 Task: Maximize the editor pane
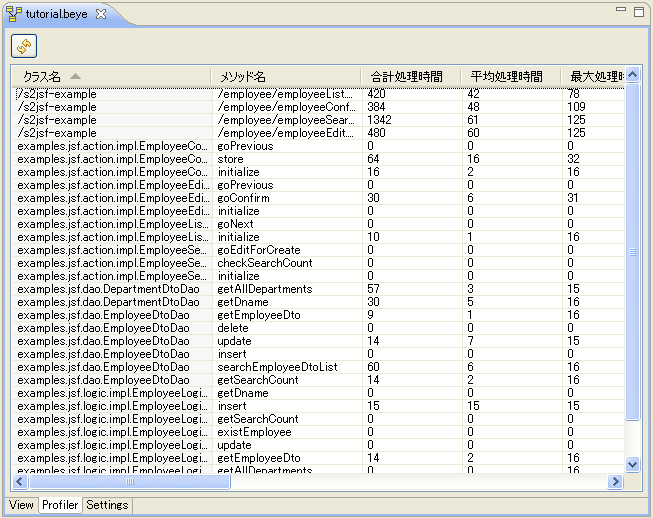(x=639, y=12)
